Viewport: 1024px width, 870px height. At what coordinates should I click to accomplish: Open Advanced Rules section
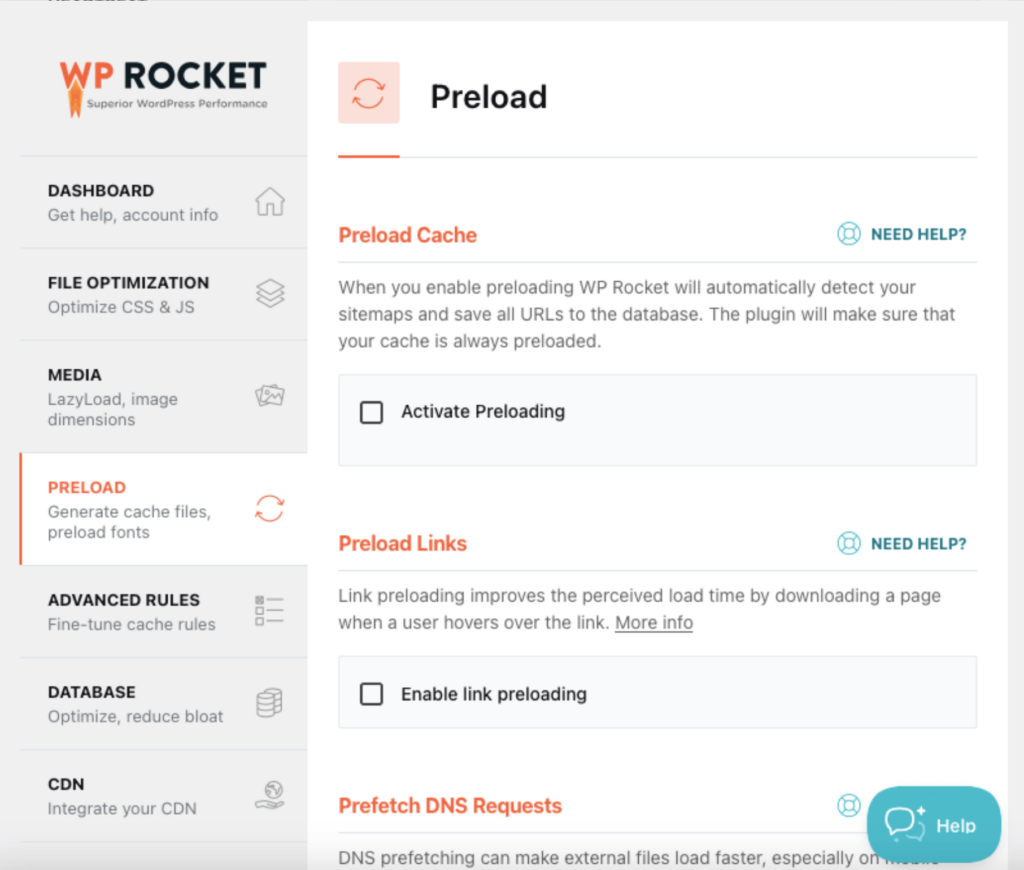click(x=164, y=612)
